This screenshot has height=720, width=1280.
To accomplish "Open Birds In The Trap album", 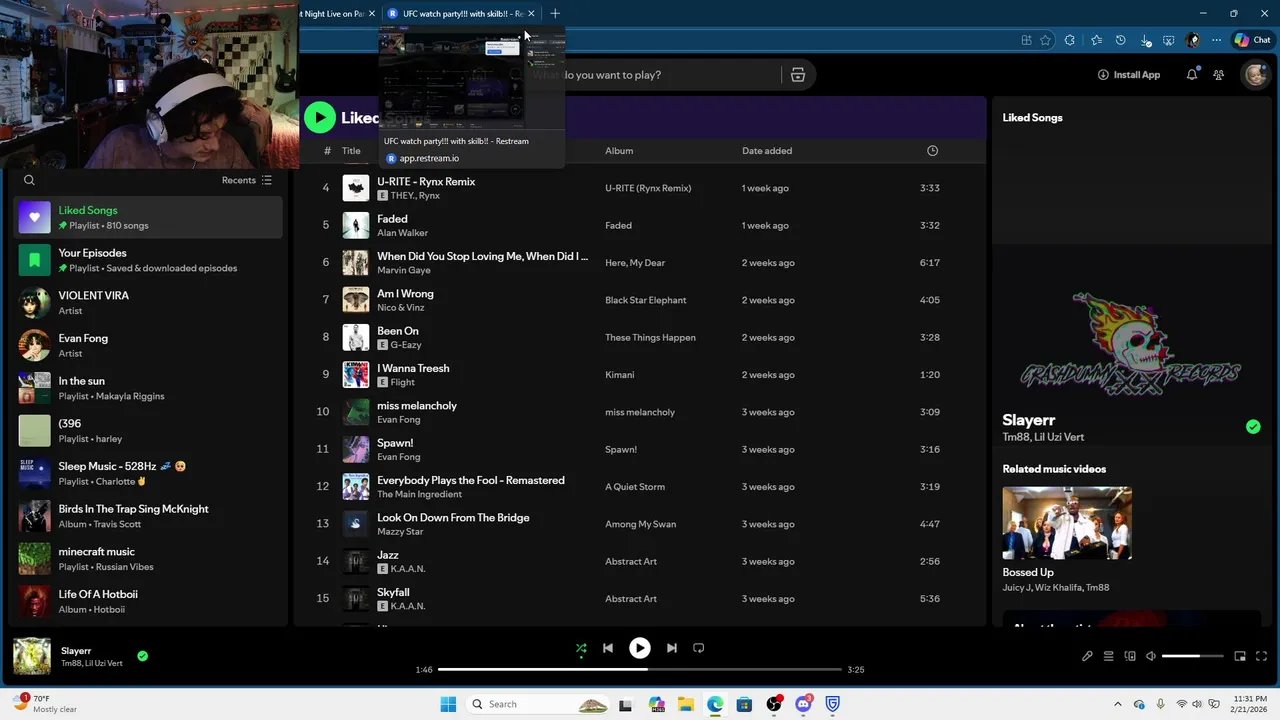I will point(148,516).
